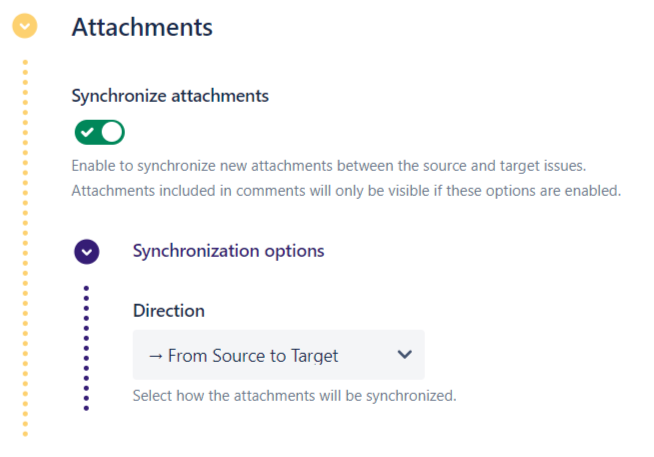The height and width of the screenshot is (457, 654).
Task: Click the Synchronize attachments label
Action: [170, 96]
